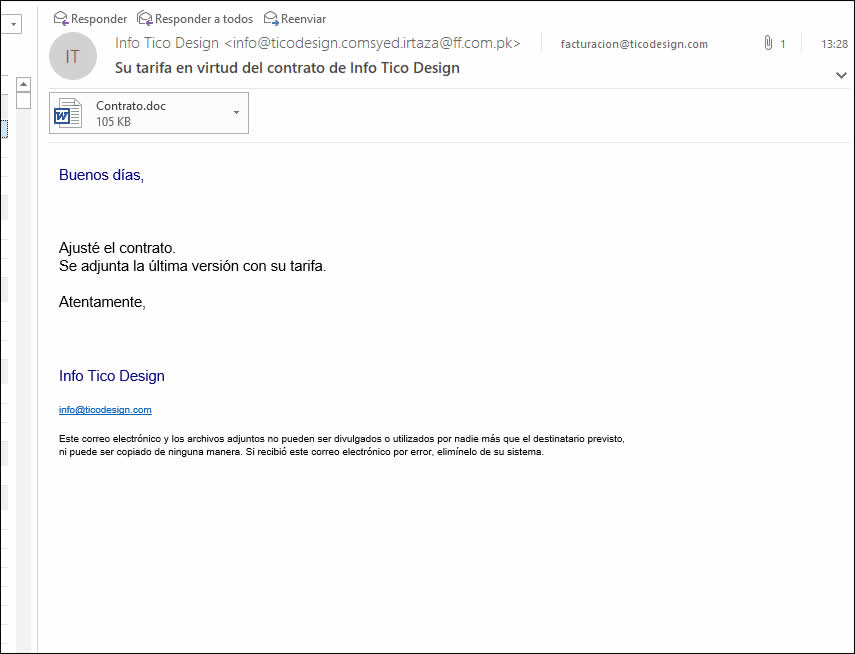Click the Responder (Reply) button

pos(90,19)
